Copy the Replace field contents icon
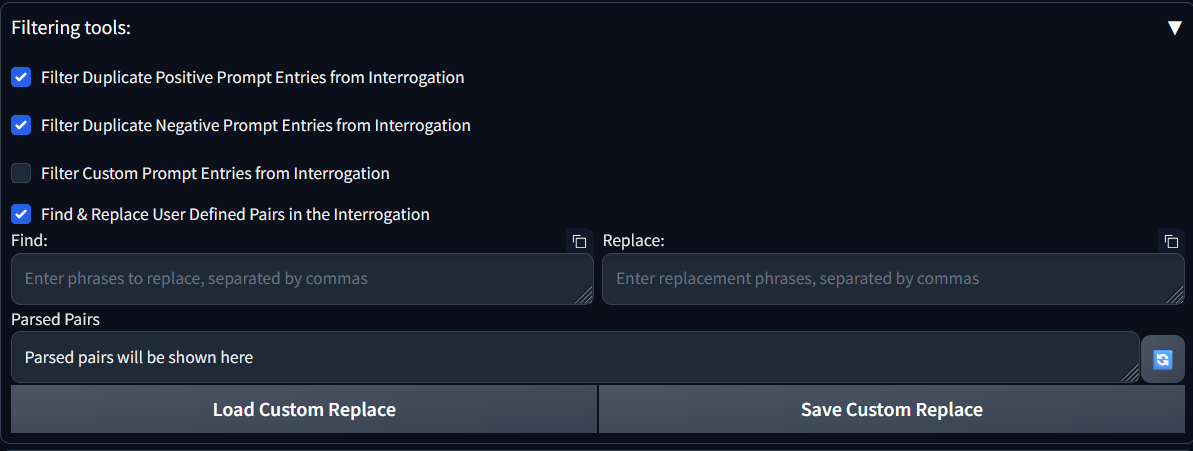 click(x=1171, y=241)
